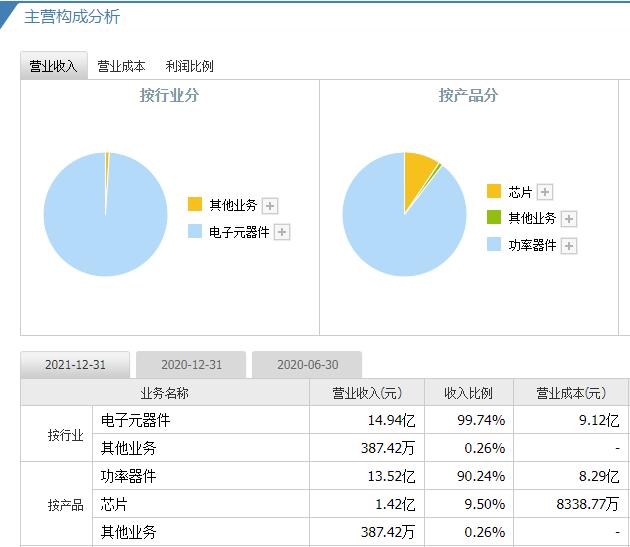
Task: Select the 2021-12-31 date tab
Action: point(75,365)
